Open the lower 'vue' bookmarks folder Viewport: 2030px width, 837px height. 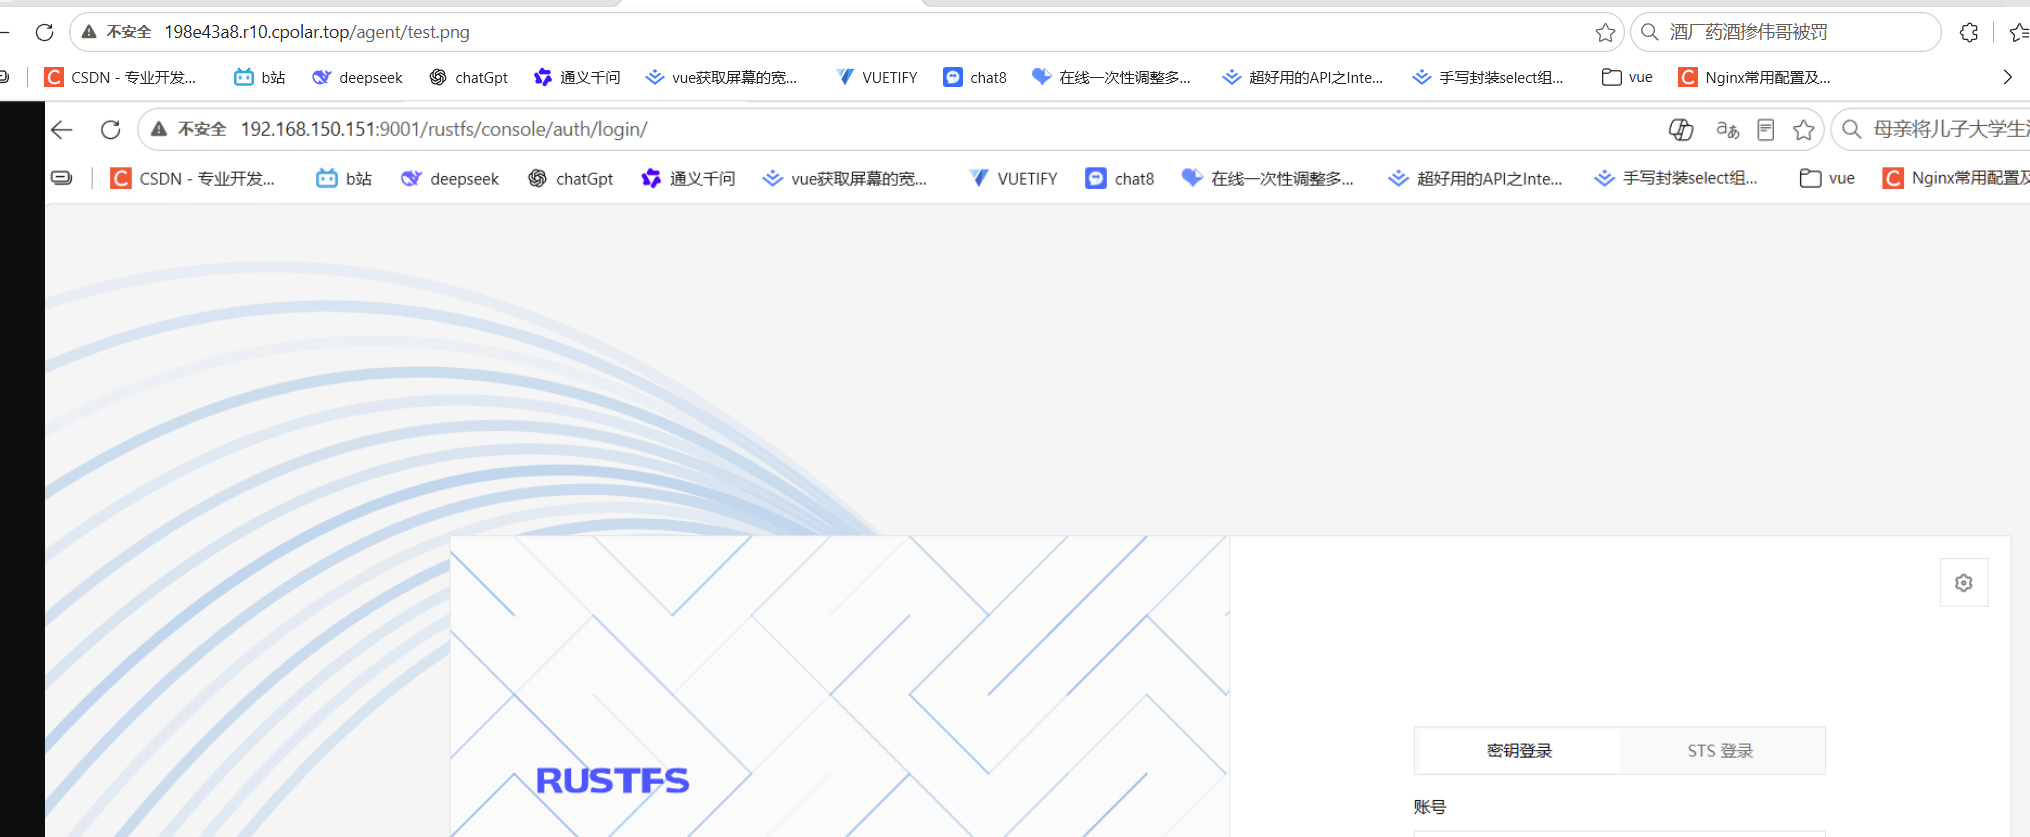click(1827, 178)
